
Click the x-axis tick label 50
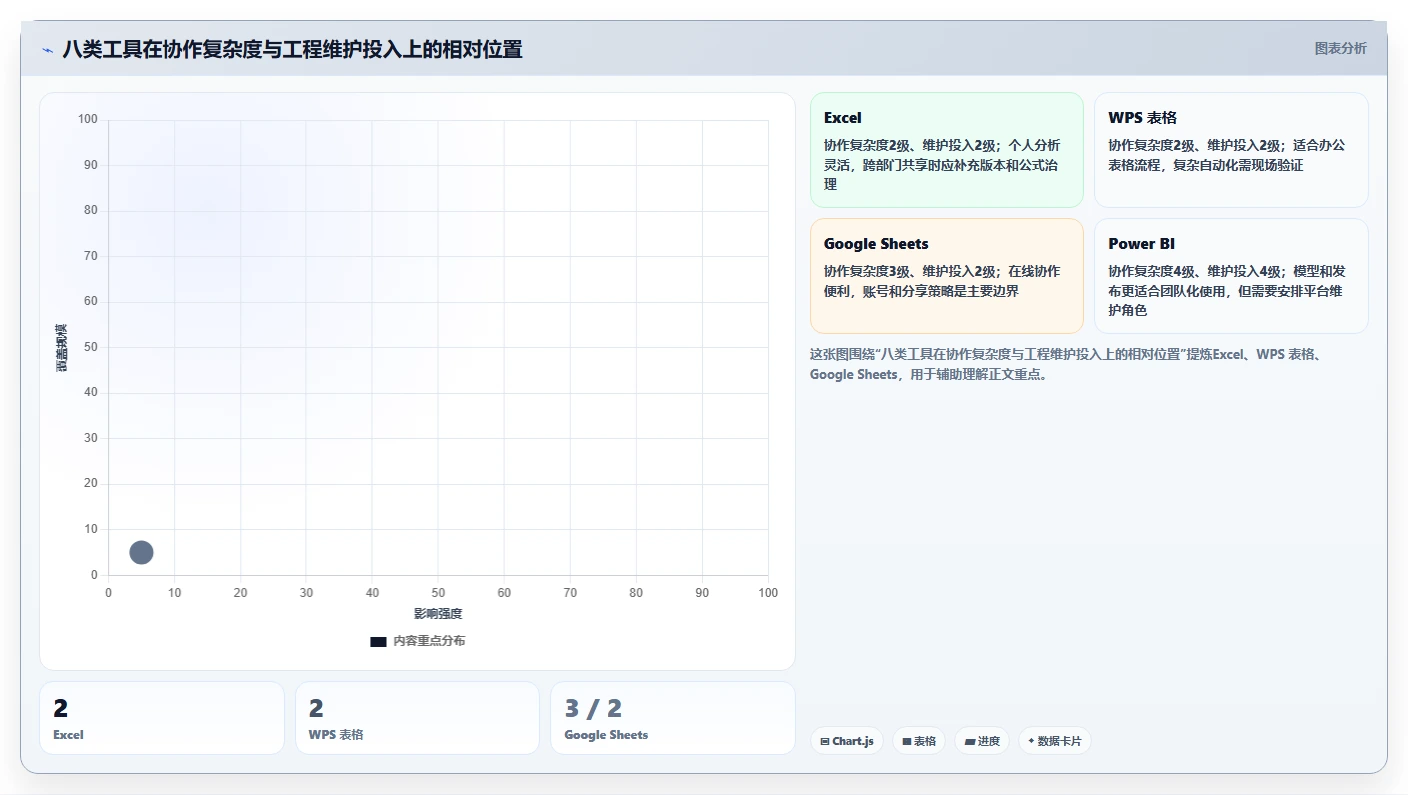point(438,593)
